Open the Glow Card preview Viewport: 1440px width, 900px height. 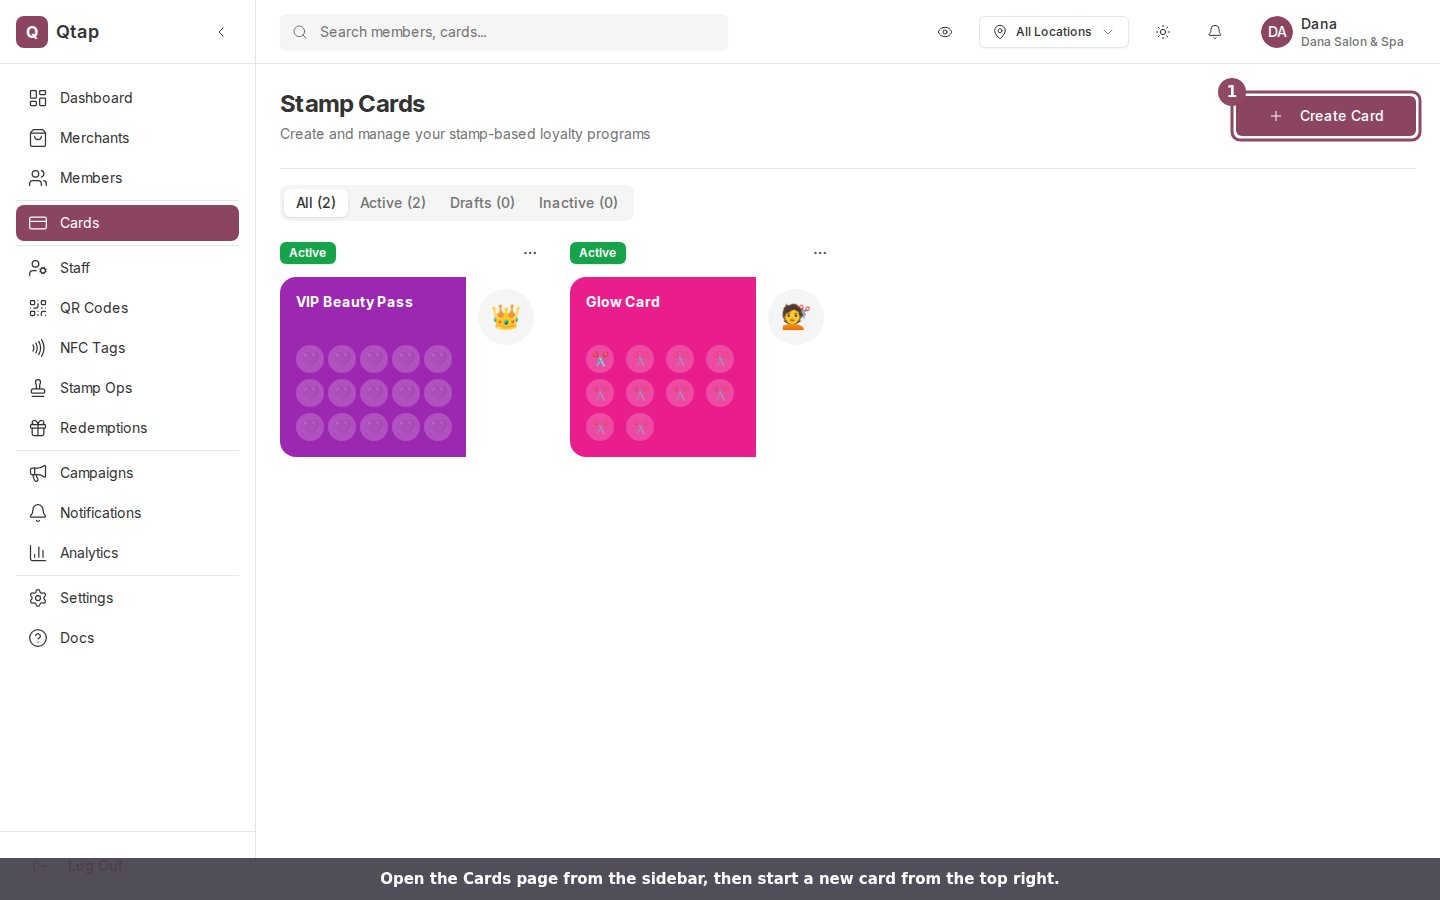[x=663, y=367]
